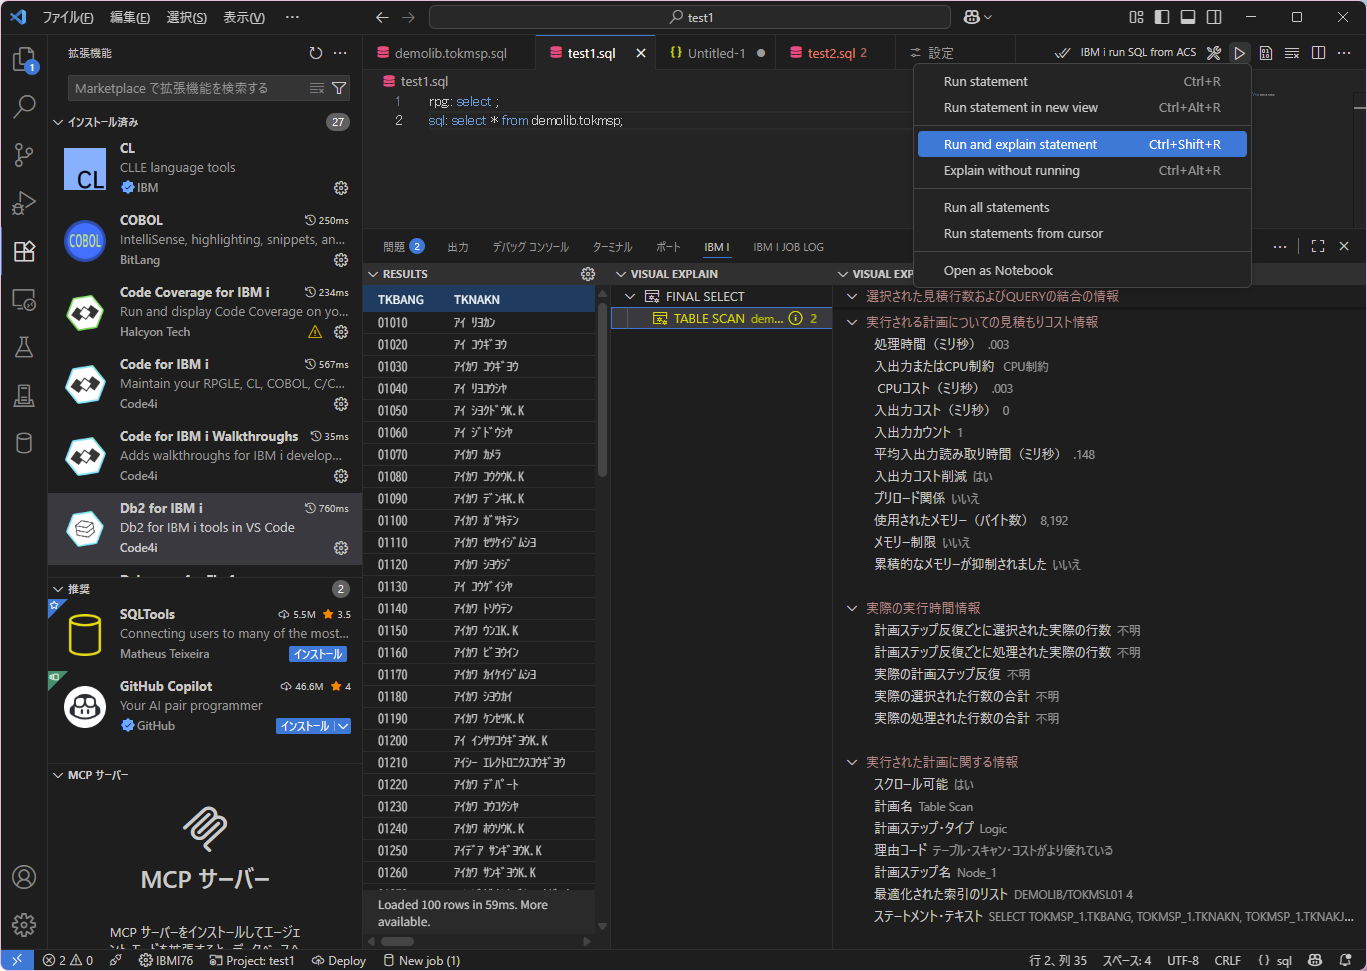Click the Customize Layout icon
The image size is (1367, 971).
click(1136, 17)
